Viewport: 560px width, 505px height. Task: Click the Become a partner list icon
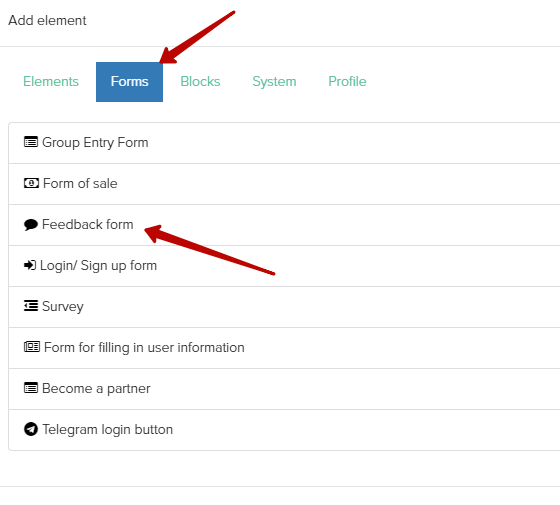coord(31,388)
